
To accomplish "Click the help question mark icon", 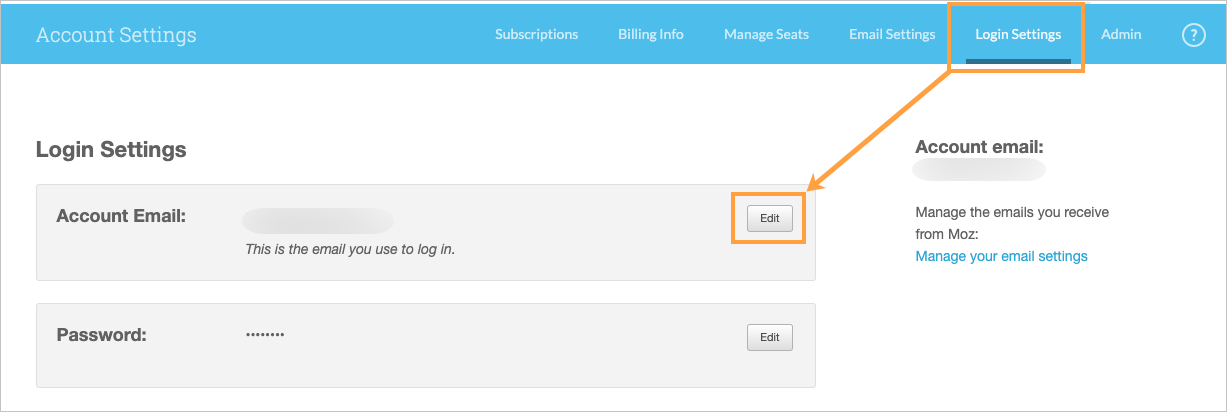I will tap(1193, 35).
